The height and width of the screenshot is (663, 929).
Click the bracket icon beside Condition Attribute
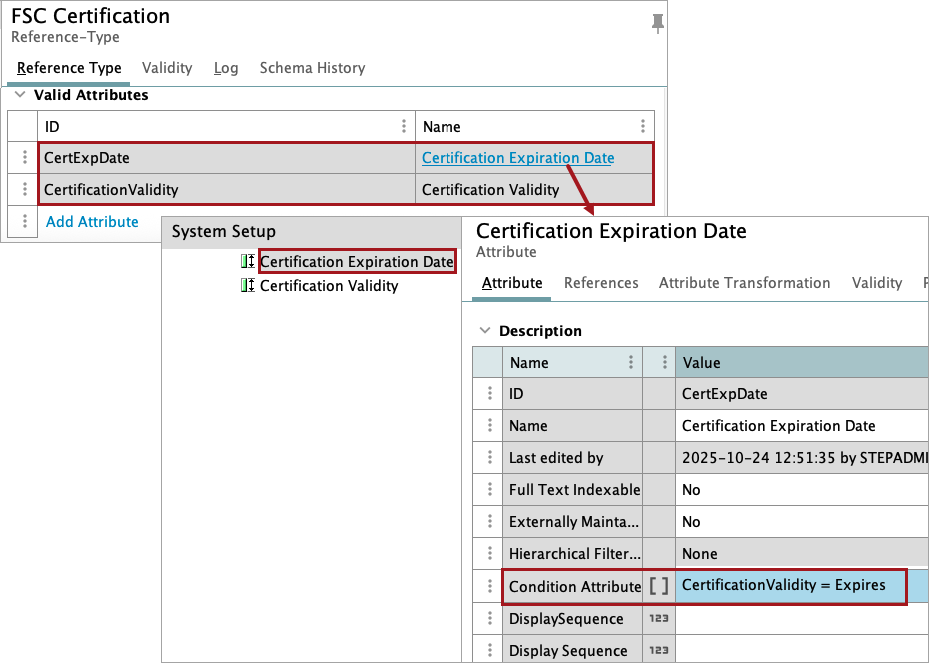(659, 587)
